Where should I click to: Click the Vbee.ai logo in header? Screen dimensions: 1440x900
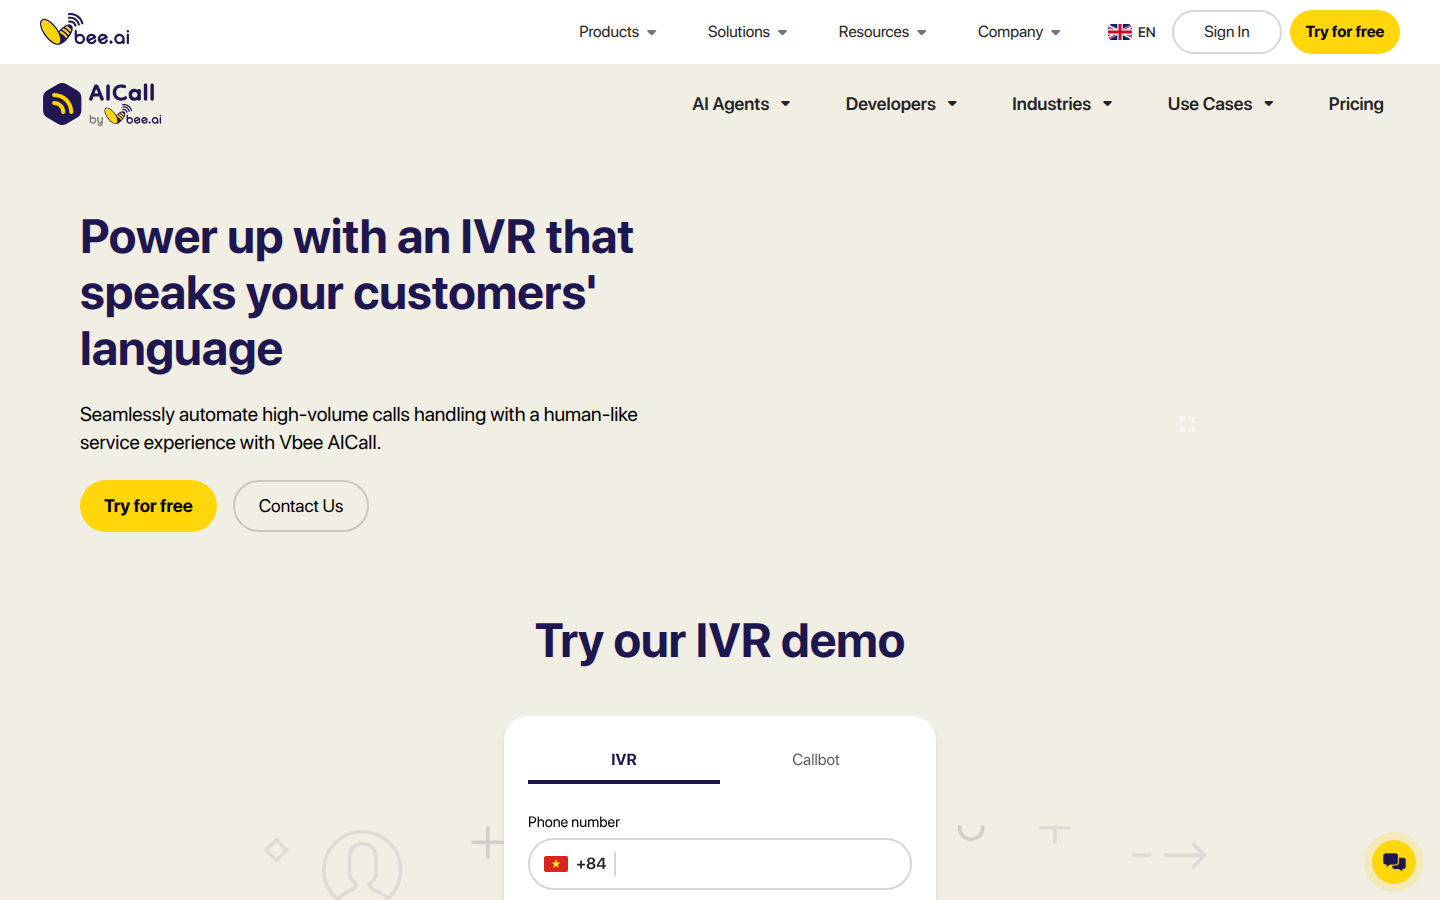(85, 31)
